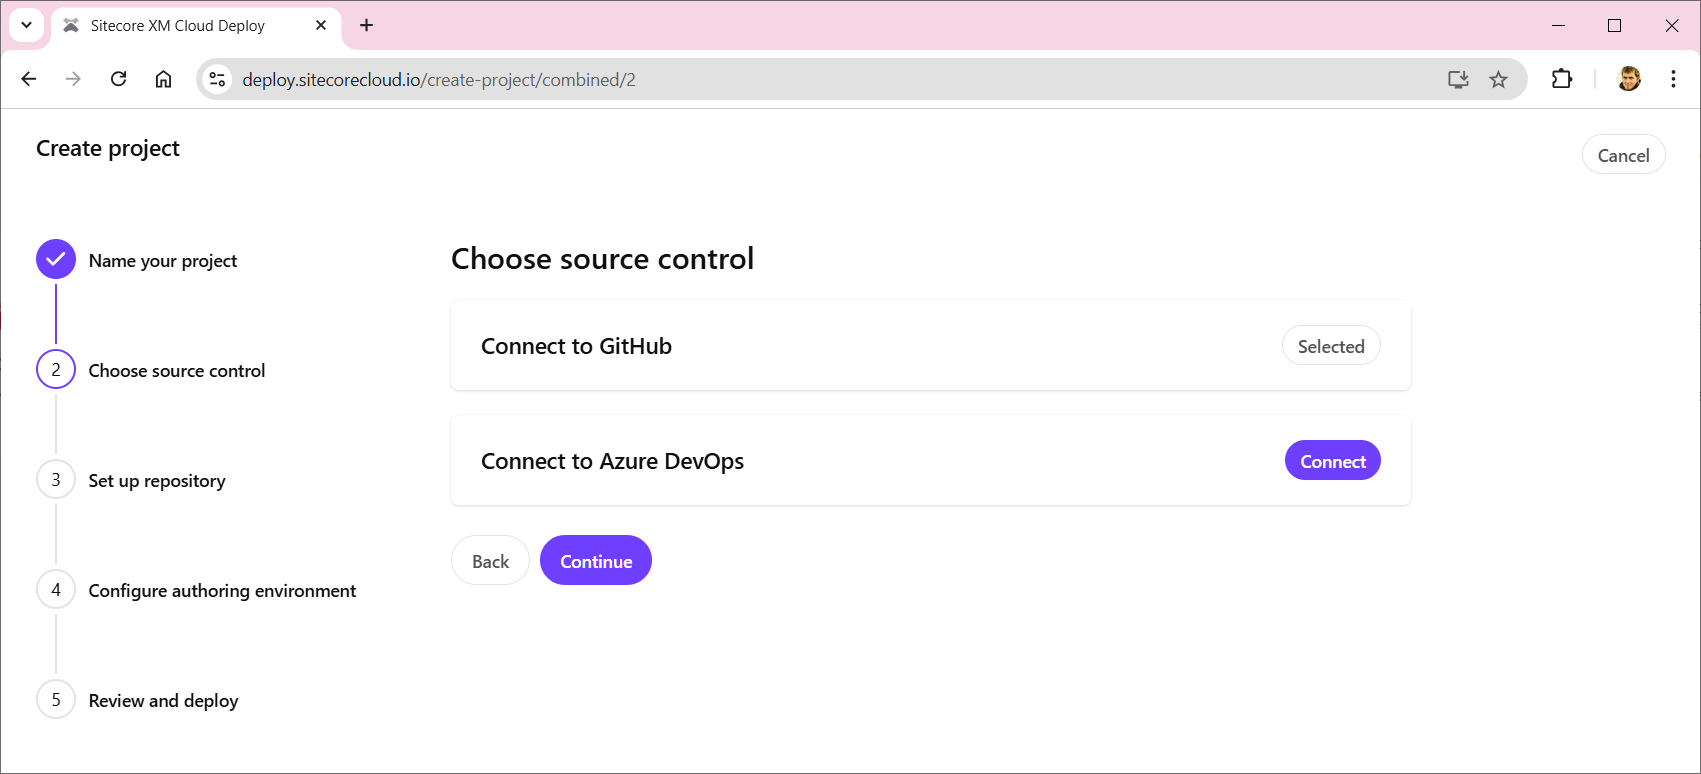The height and width of the screenshot is (774, 1701).
Task: Reload the page with the refresh icon
Action: [118, 79]
